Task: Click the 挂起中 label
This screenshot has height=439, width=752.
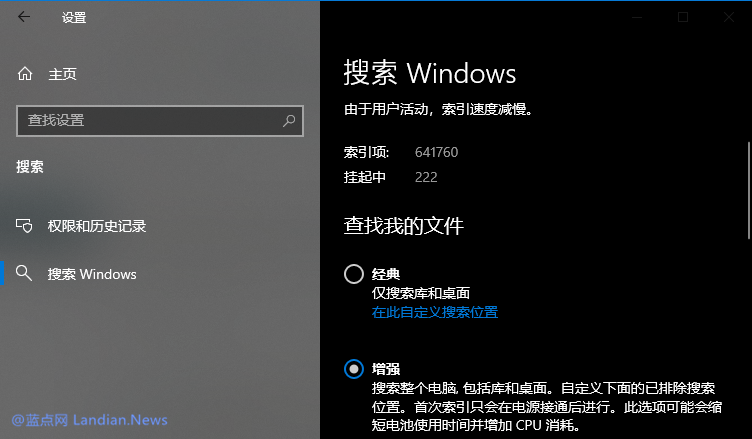Action: [x=364, y=177]
